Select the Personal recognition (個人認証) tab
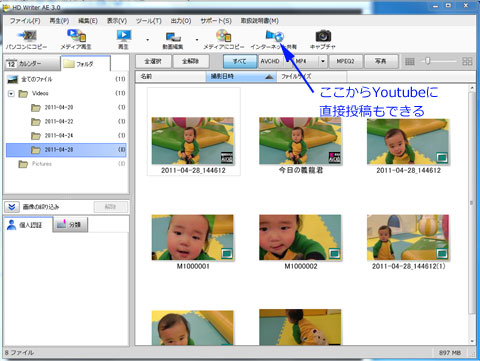480x361 pixels. point(28,224)
